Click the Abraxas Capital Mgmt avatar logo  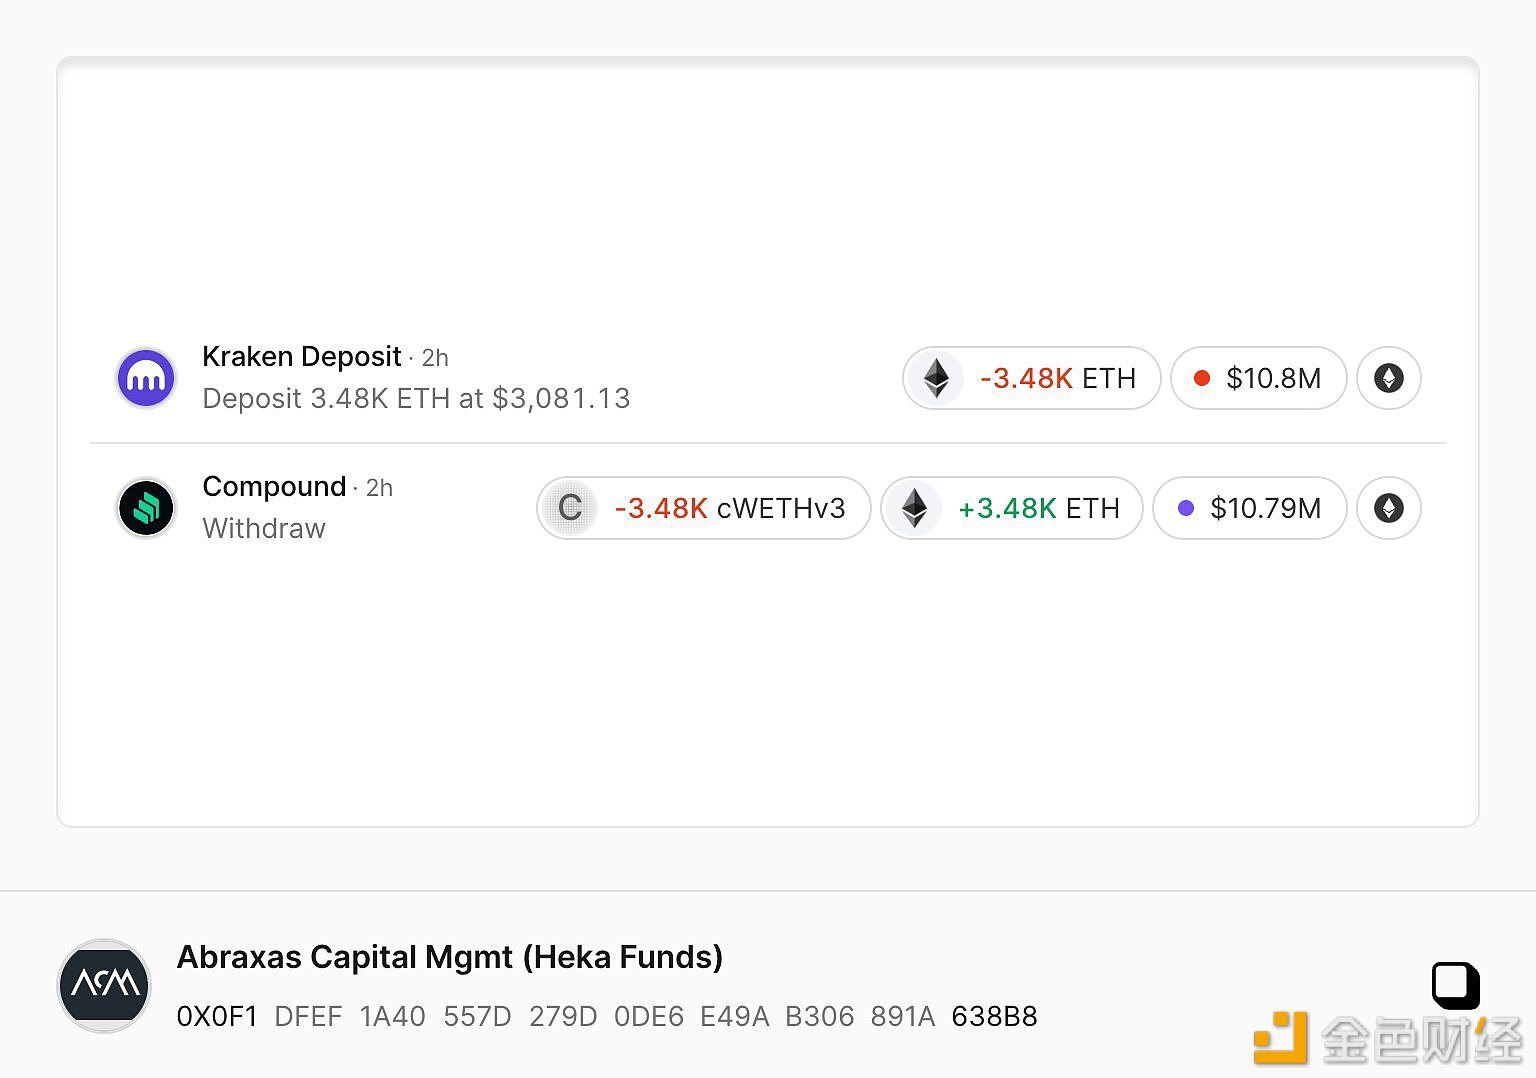[103, 985]
